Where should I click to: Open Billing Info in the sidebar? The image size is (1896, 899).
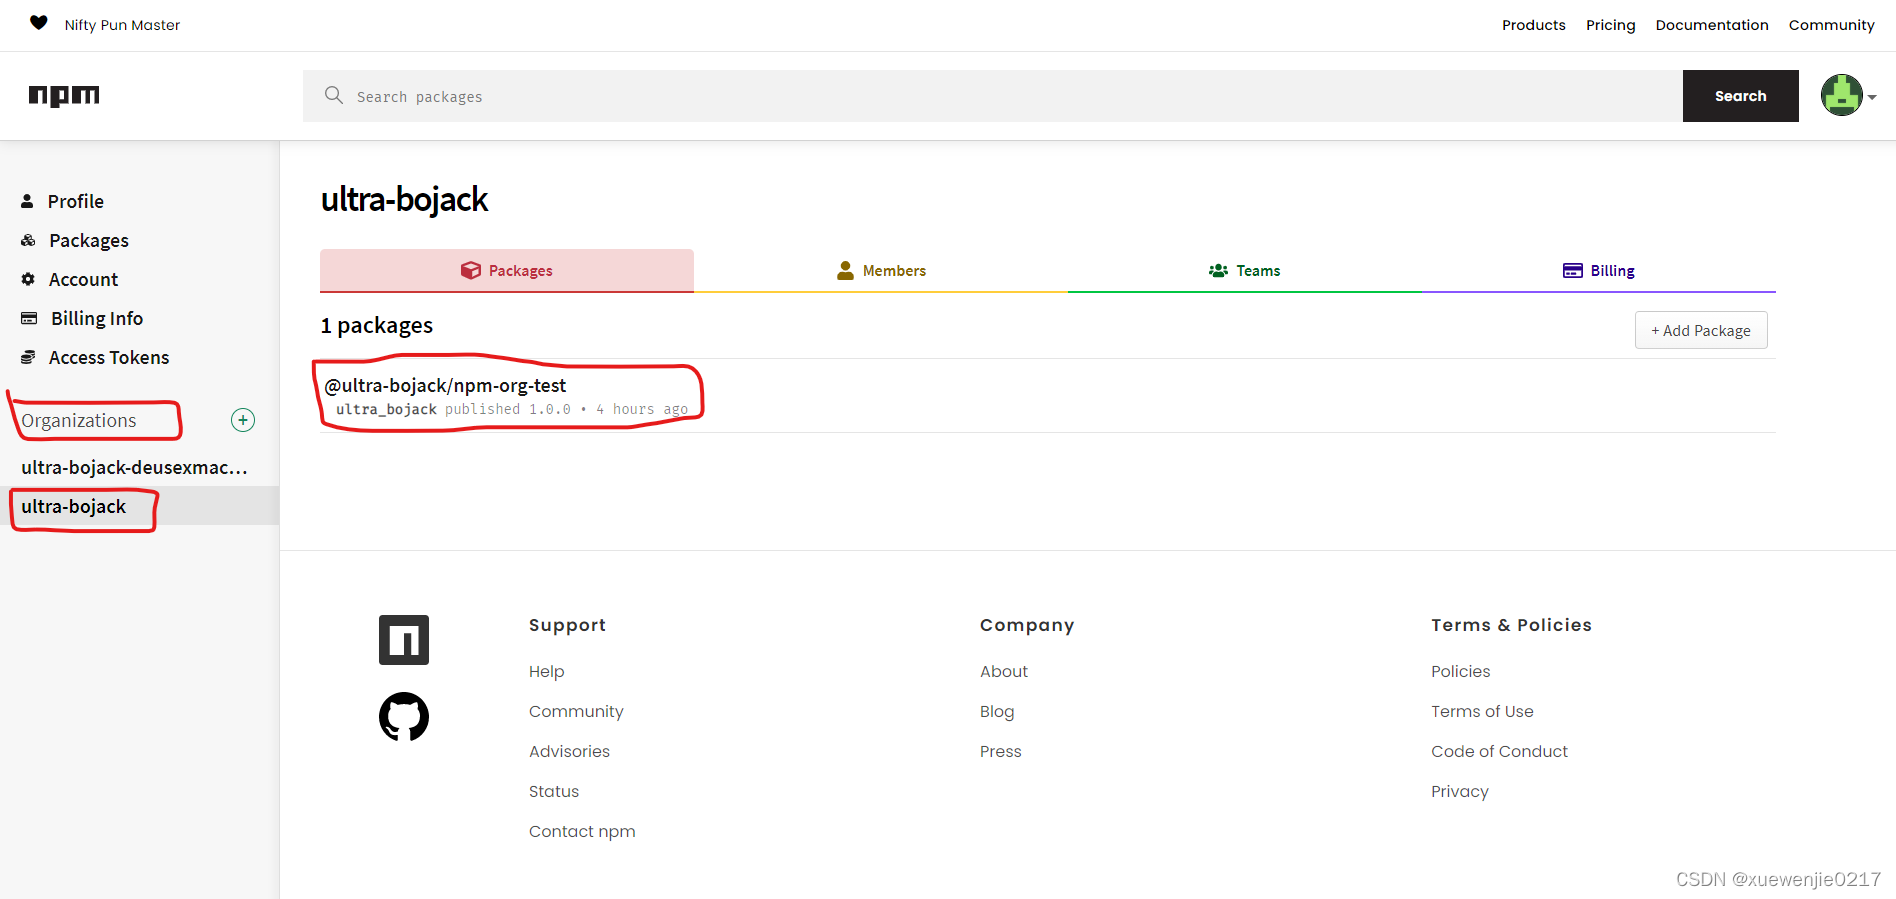click(x=96, y=318)
